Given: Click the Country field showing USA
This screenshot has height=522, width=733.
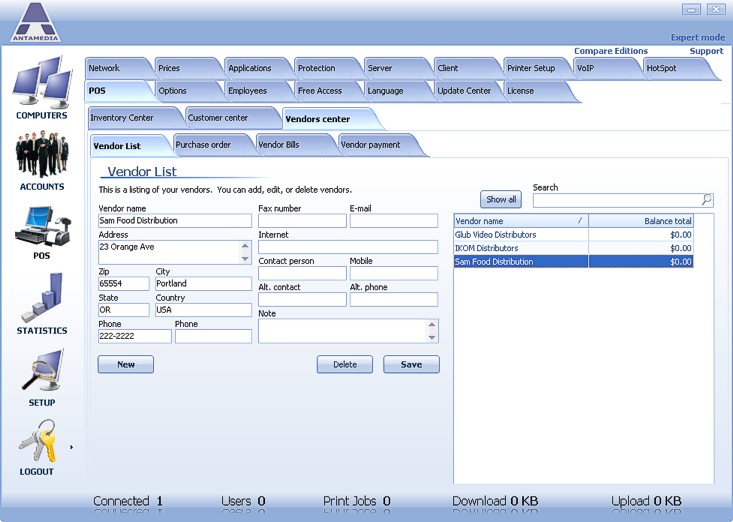Looking at the screenshot, I should [203, 310].
